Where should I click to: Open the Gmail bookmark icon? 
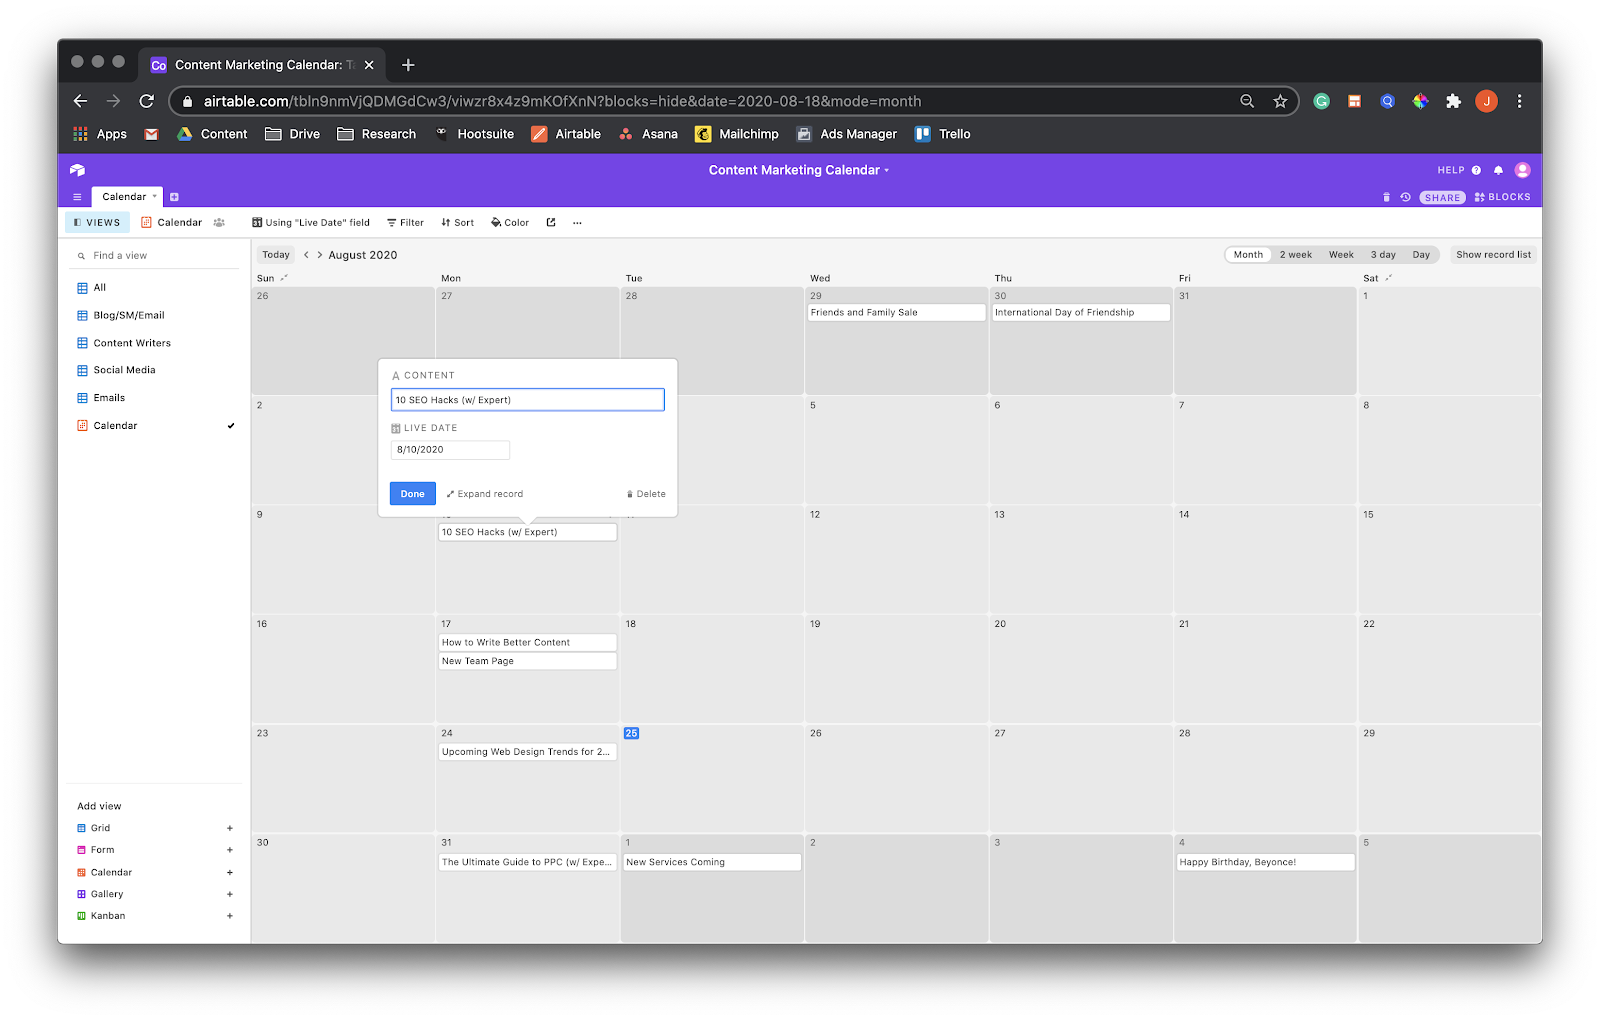pos(151,134)
